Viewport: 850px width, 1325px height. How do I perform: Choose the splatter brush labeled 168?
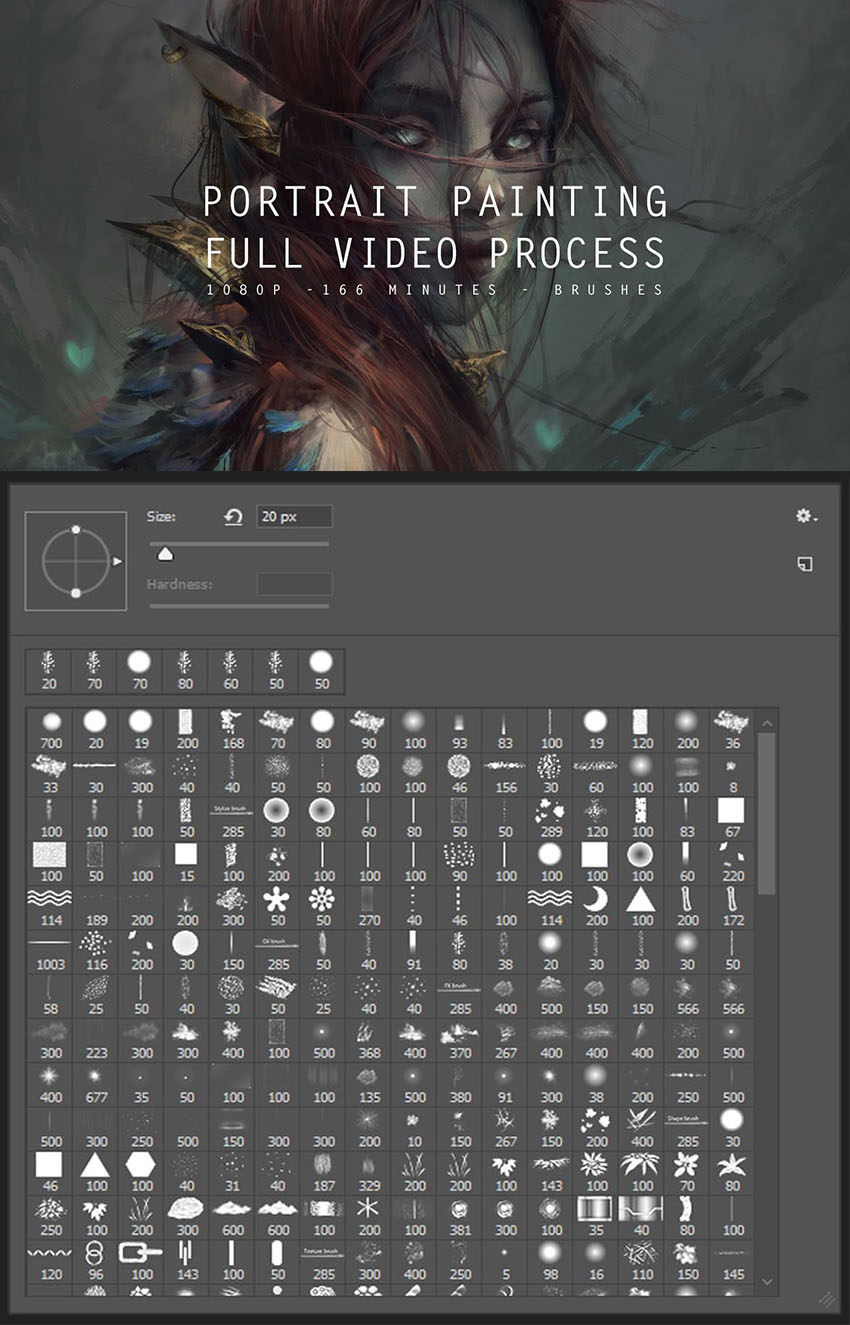pos(232,730)
